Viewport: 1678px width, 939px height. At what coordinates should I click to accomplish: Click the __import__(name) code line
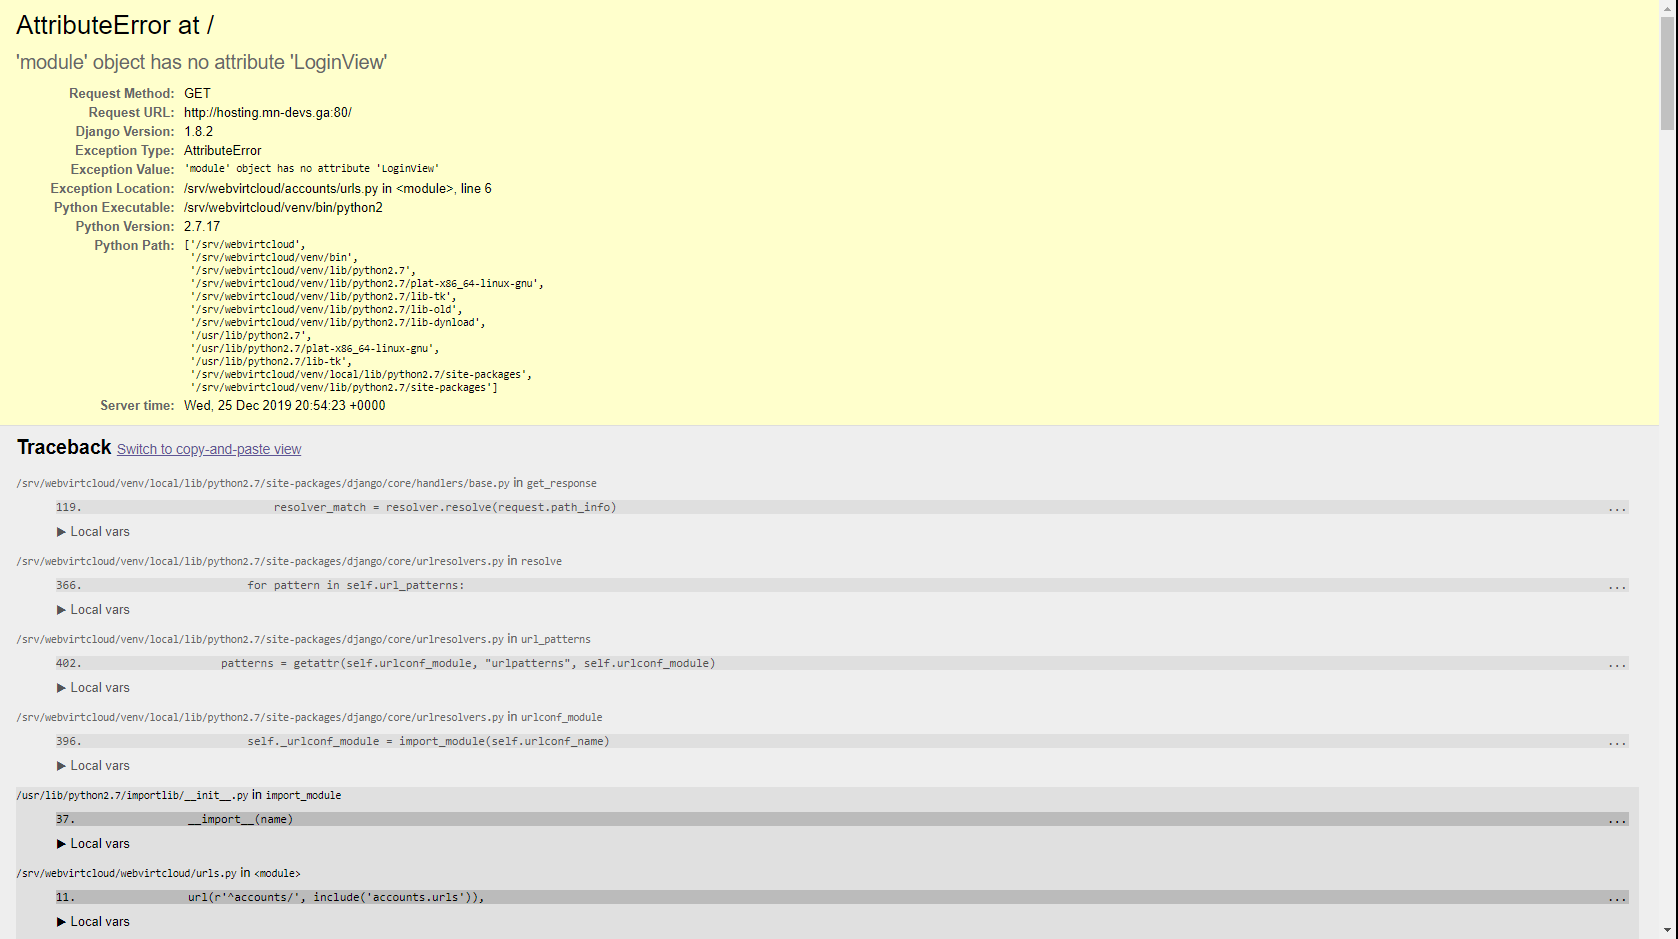tap(842, 819)
